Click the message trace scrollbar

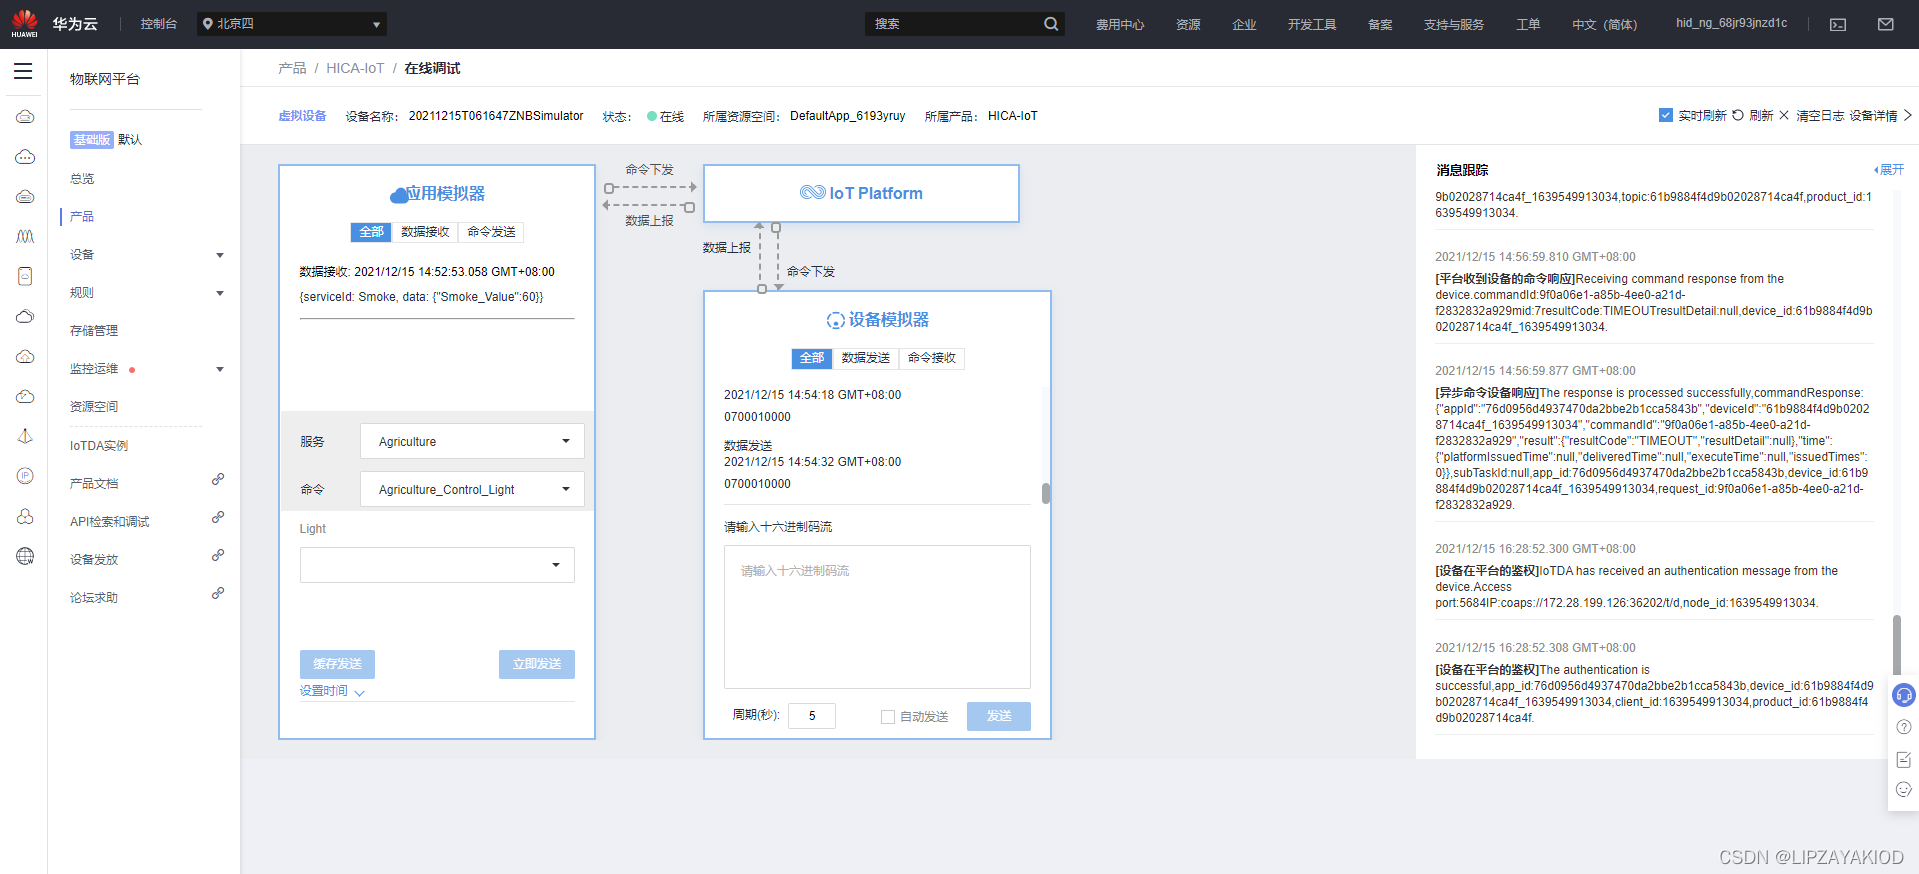point(1897,645)
